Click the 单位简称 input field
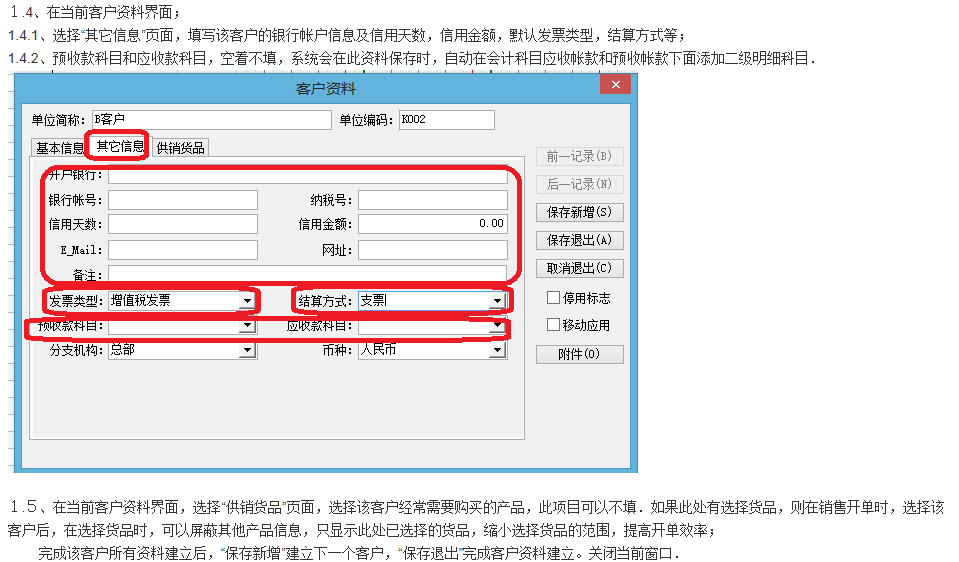This screenshot has width=959, height=562. (212, 120)
